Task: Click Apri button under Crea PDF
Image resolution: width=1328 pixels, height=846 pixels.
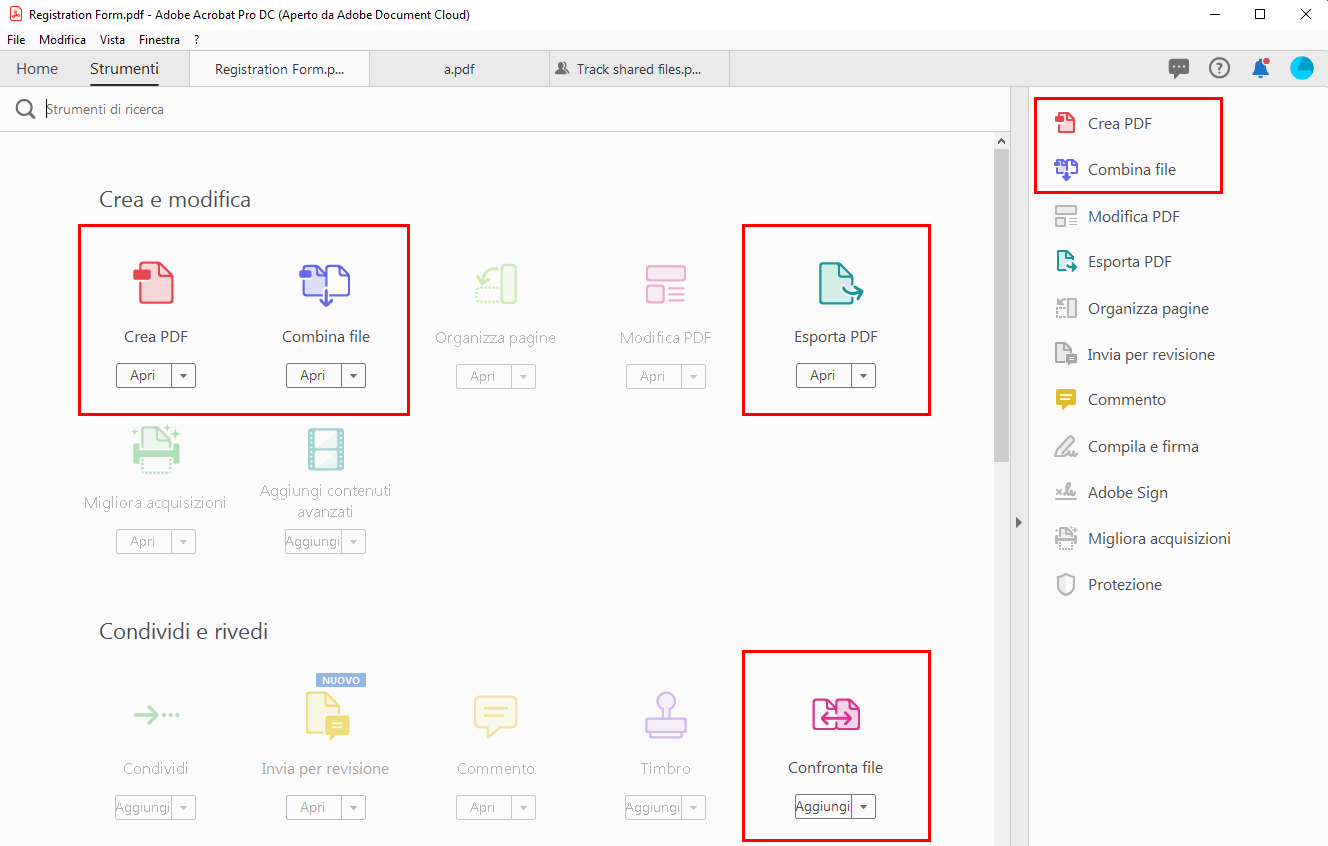Action: tap(143, 375)
